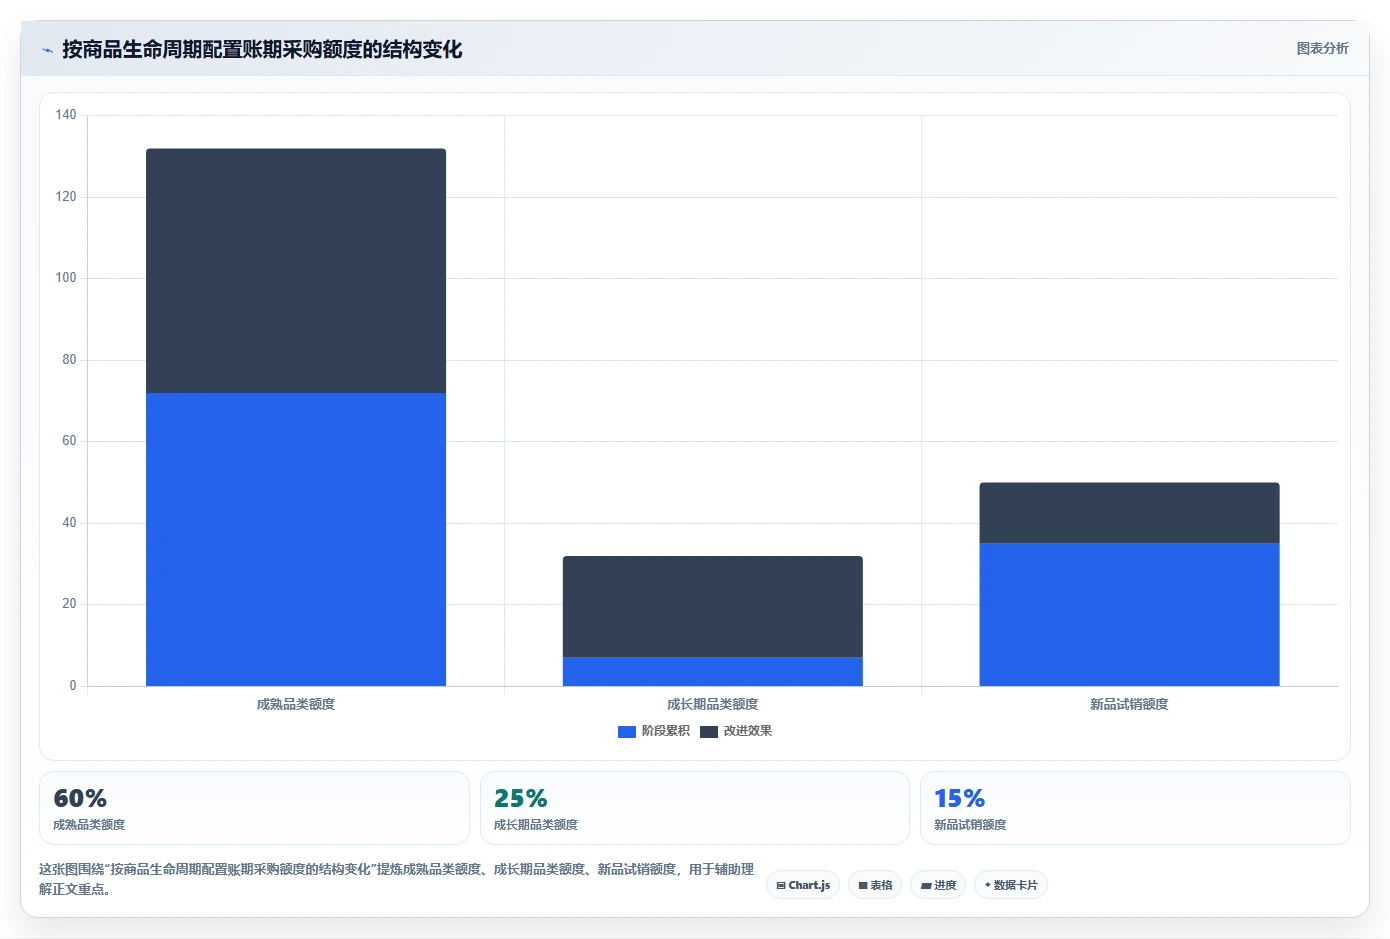Image resolution: width=1390 pixels, height=939 pixels.
Task: Click the blue segment of the 成长期品类额度 bar
Action: point(713,671)
